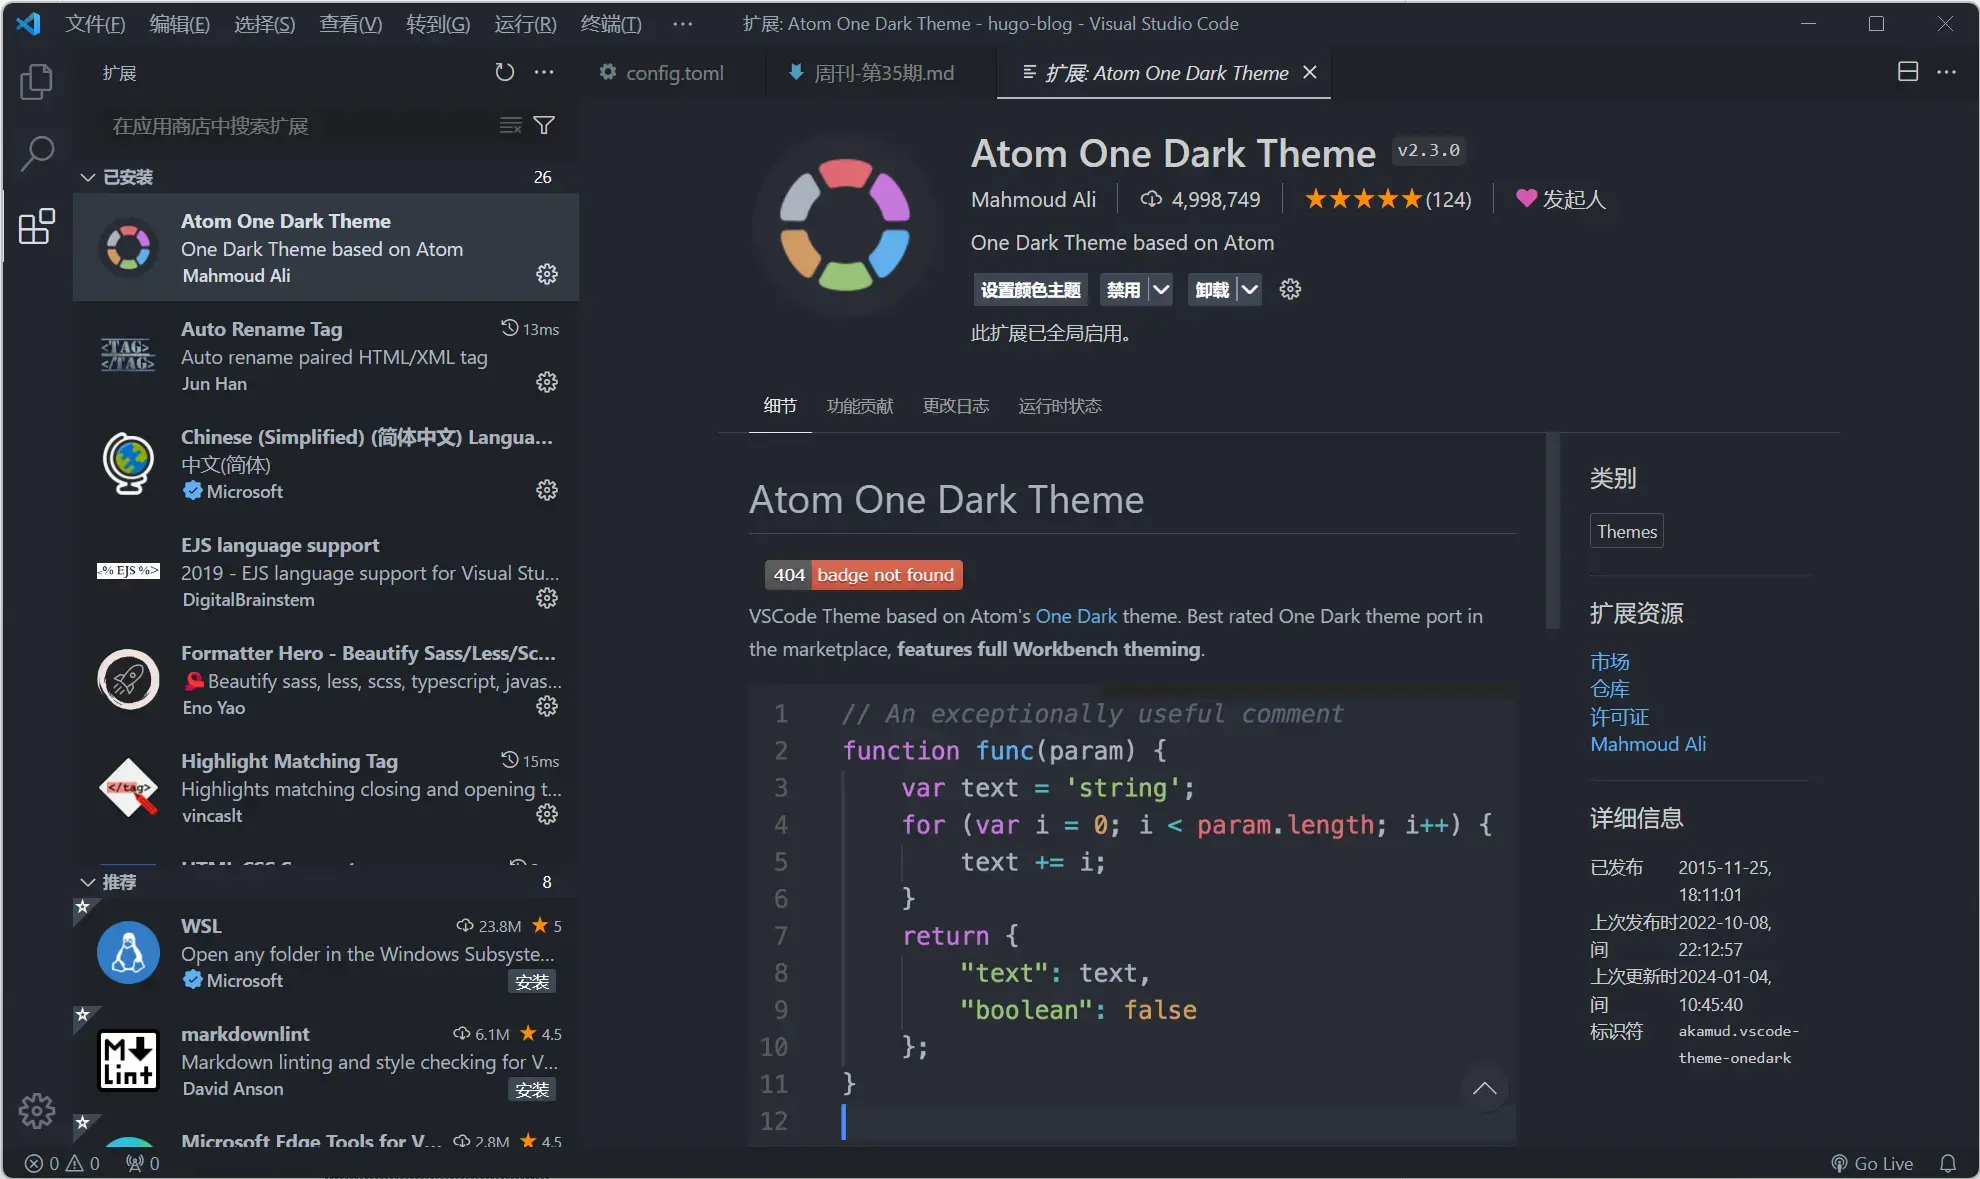Screen dimensions: 1980x1179
Task: Open the filter extensions funnel
Action: tap(544, 125)
